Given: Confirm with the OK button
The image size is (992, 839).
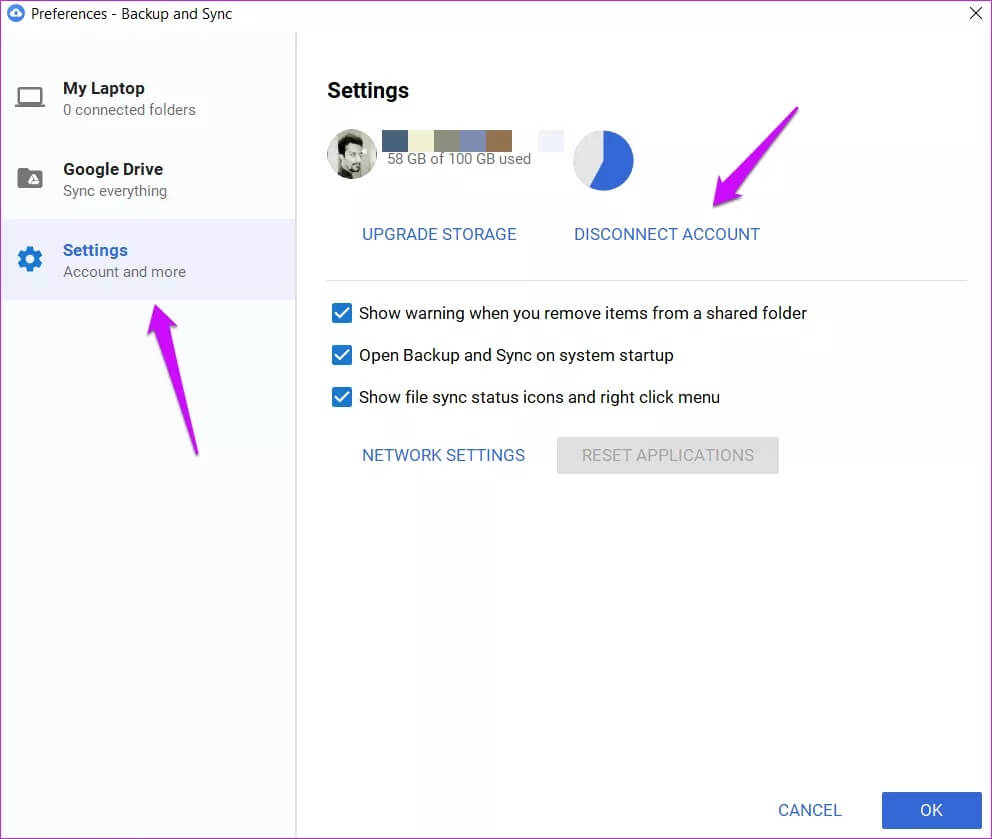Looking at the screenshot, I should click(931, 810).
